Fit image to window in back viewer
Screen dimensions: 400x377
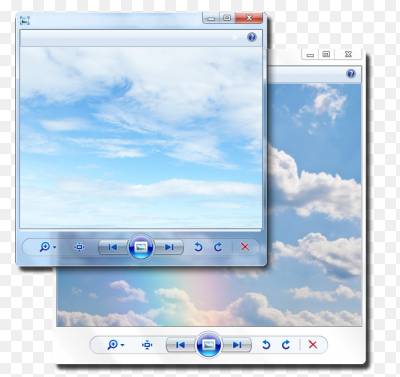(147, 345)
